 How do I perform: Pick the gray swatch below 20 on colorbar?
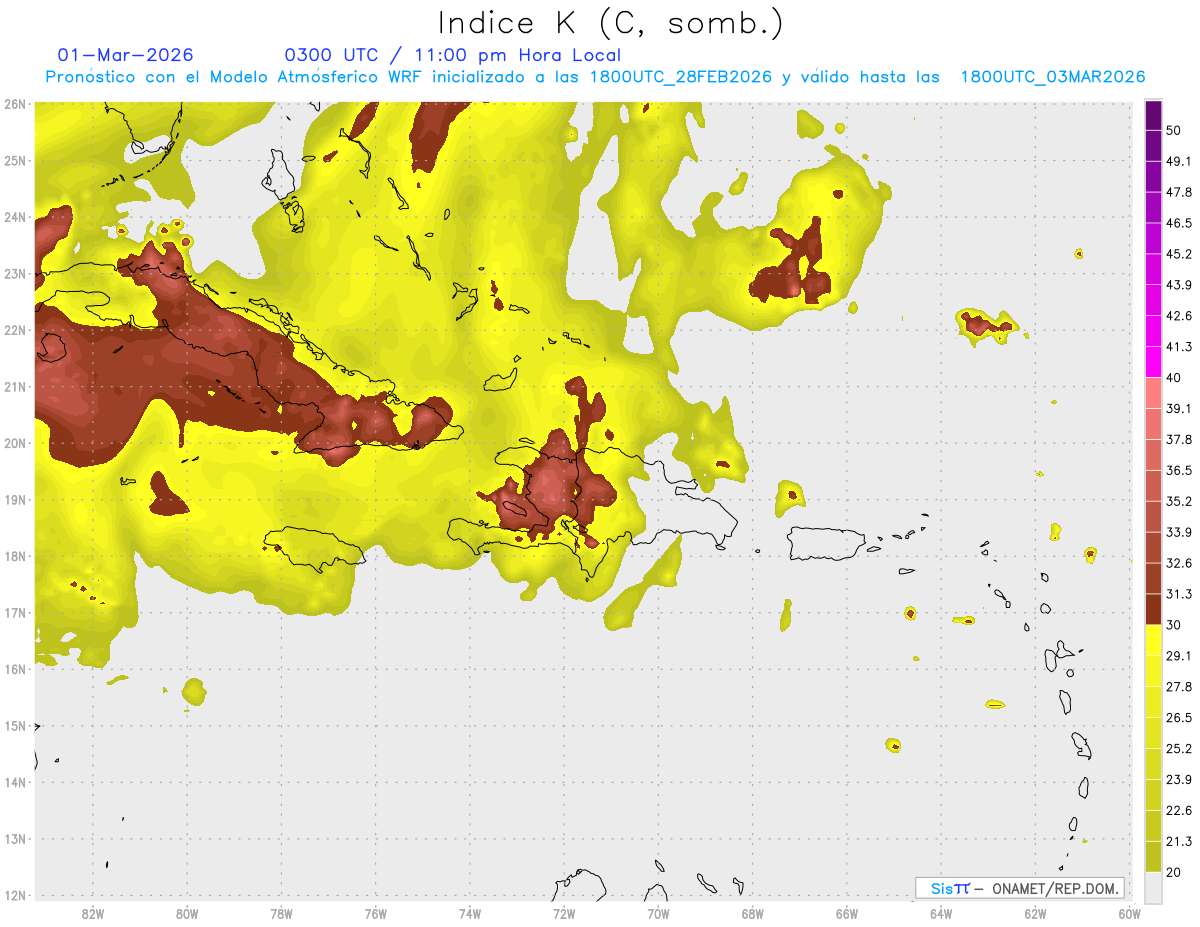pos(1153,887)
